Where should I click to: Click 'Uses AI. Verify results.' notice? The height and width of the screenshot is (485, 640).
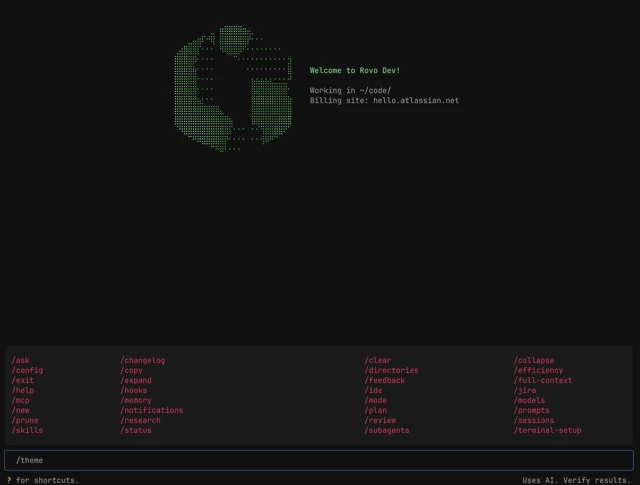click(576, 480)
